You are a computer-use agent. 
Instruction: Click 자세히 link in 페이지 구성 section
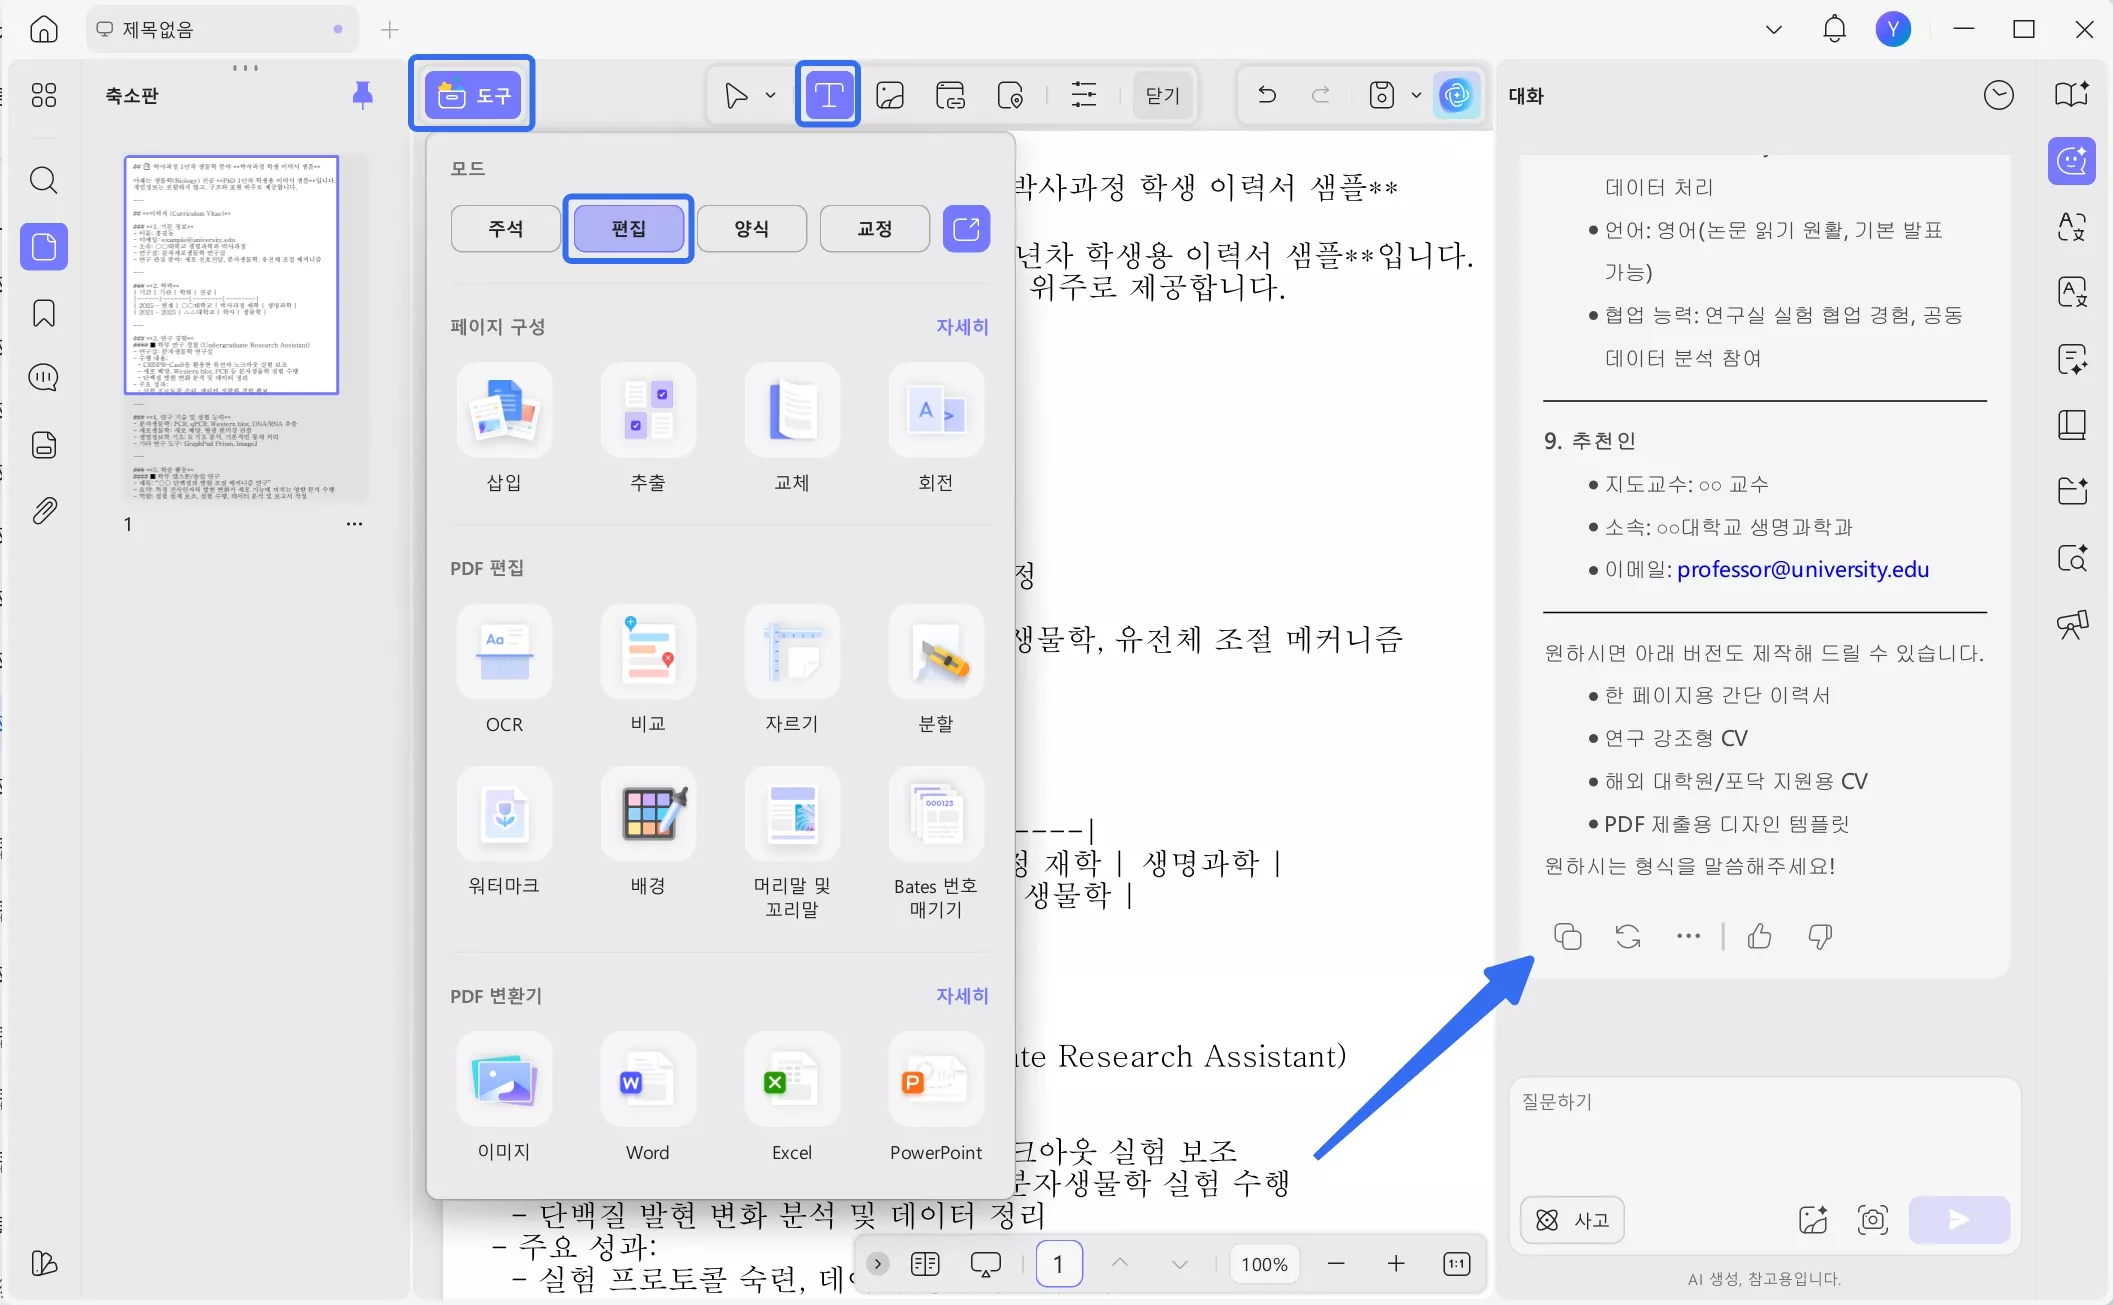961,326
